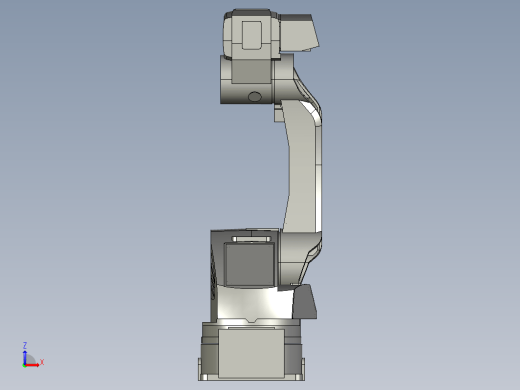Select the robot's upper wrist housing
Image resolution: width=520 pixels, height=390 pixels.
(x=252, y=33)
